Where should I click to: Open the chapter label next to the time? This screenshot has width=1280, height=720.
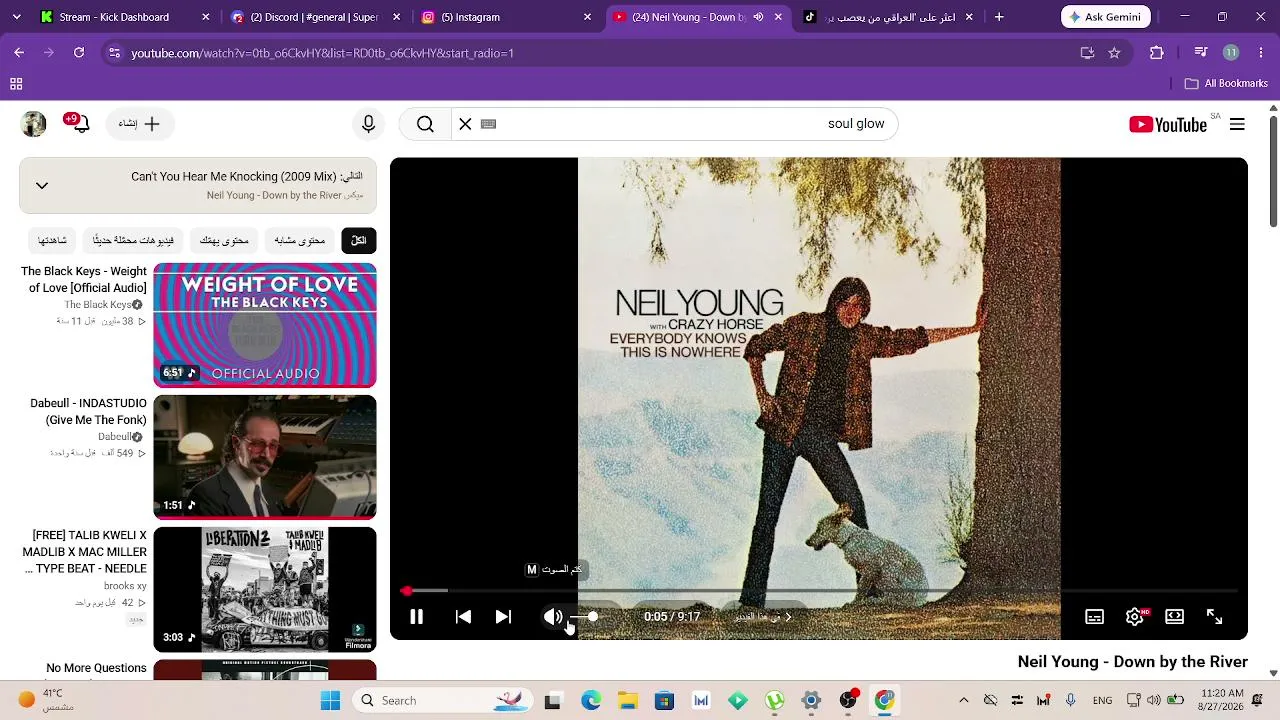pyautogui.click(x=763, y=617)
